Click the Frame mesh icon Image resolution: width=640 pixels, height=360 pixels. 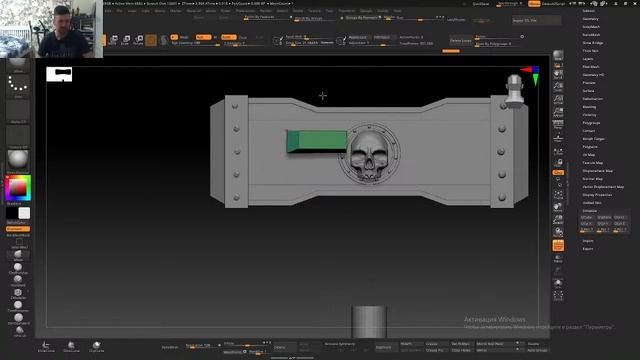pyautogui.click(x=558, y=195)
